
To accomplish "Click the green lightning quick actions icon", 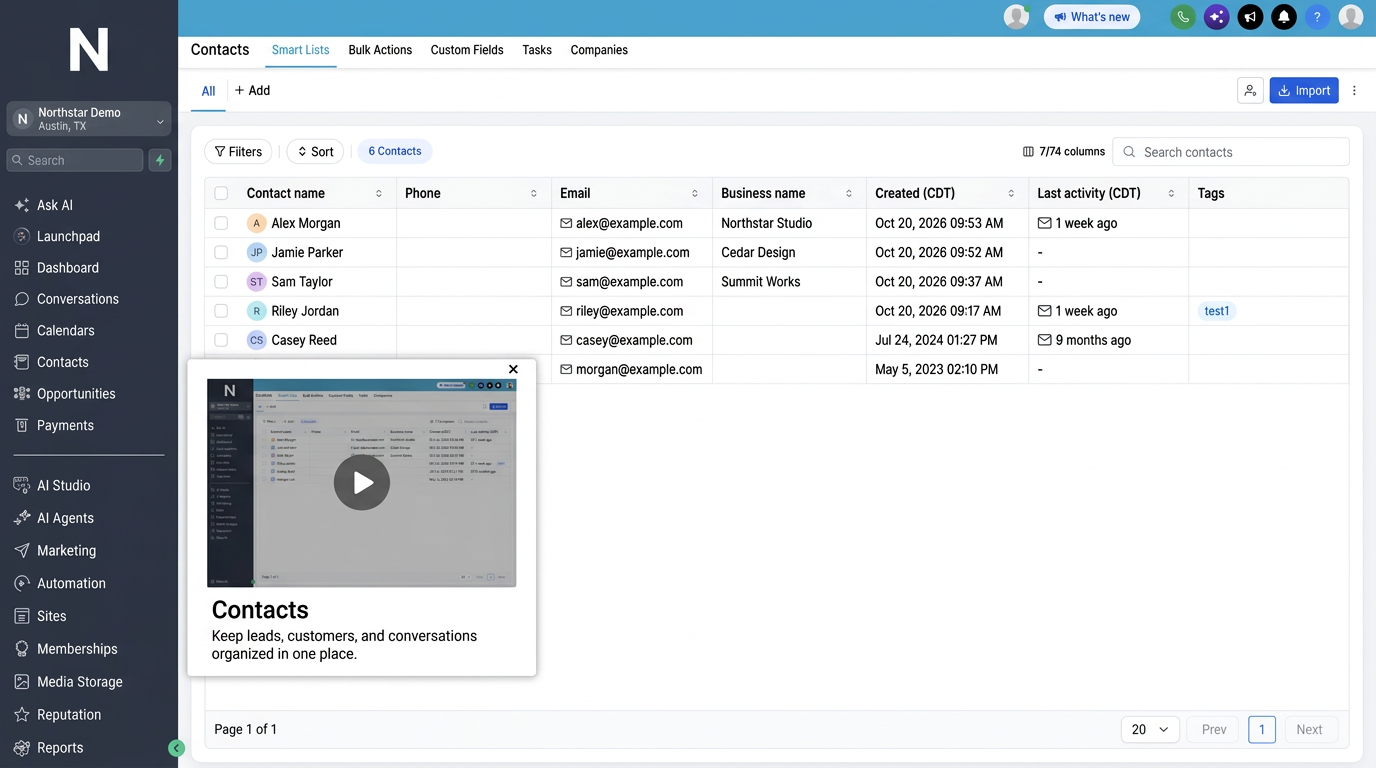I will tap(160, 160).
